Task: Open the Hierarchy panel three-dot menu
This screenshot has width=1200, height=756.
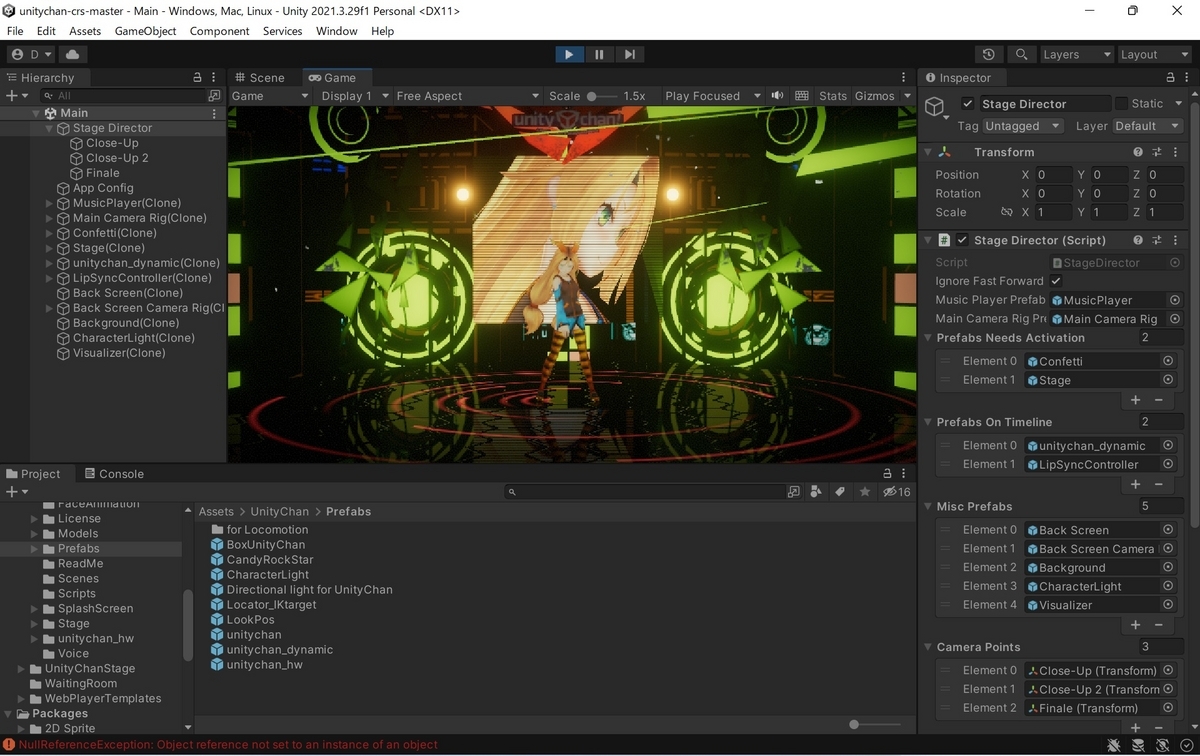Action: 214,77
